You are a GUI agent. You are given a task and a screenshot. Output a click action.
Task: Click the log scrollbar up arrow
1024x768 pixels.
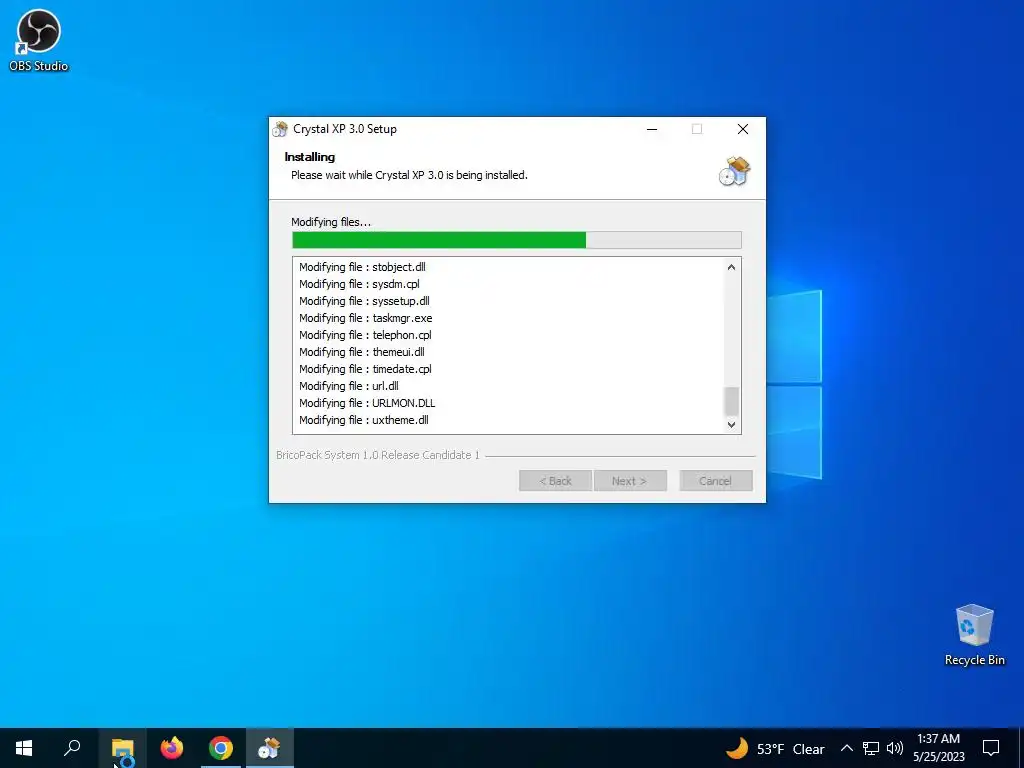[x=731, y=267]
